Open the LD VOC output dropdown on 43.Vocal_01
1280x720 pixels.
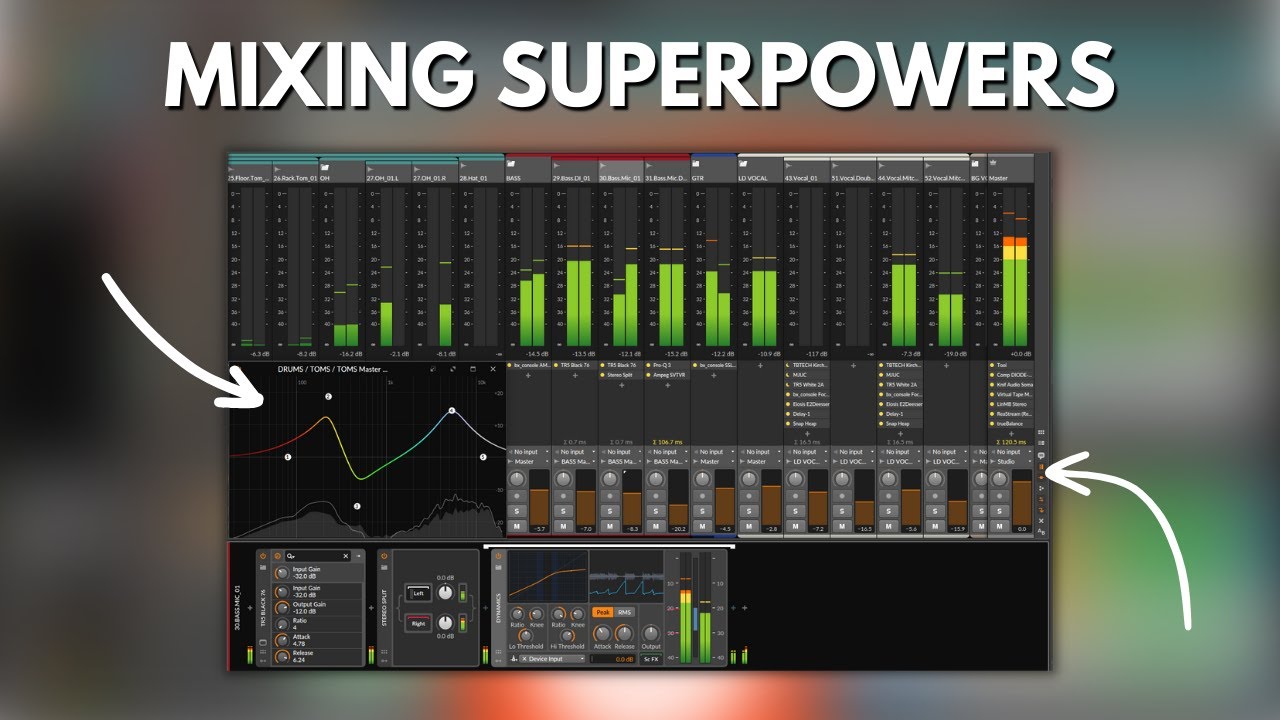tap(807, 462)
